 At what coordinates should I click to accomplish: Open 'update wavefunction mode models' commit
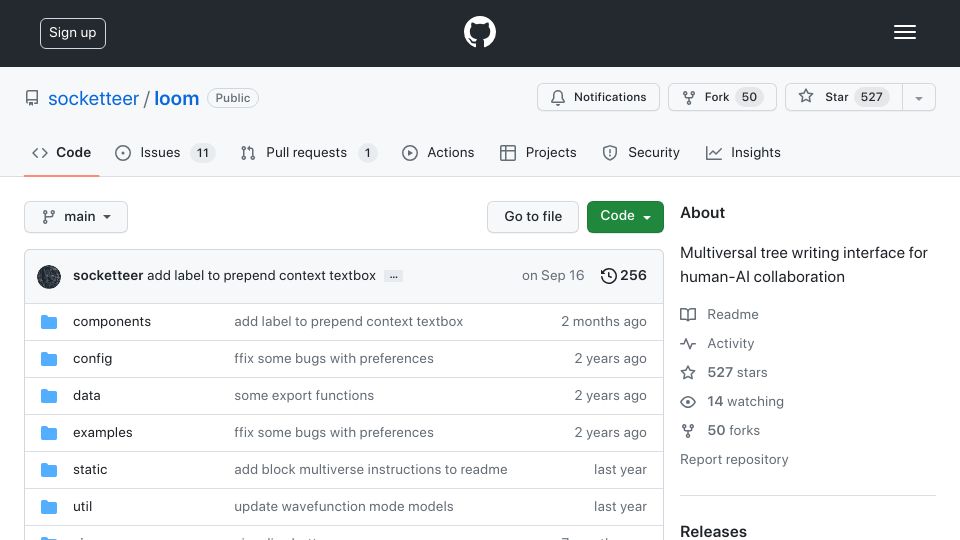pyautogui.click(x=343, y=506)
